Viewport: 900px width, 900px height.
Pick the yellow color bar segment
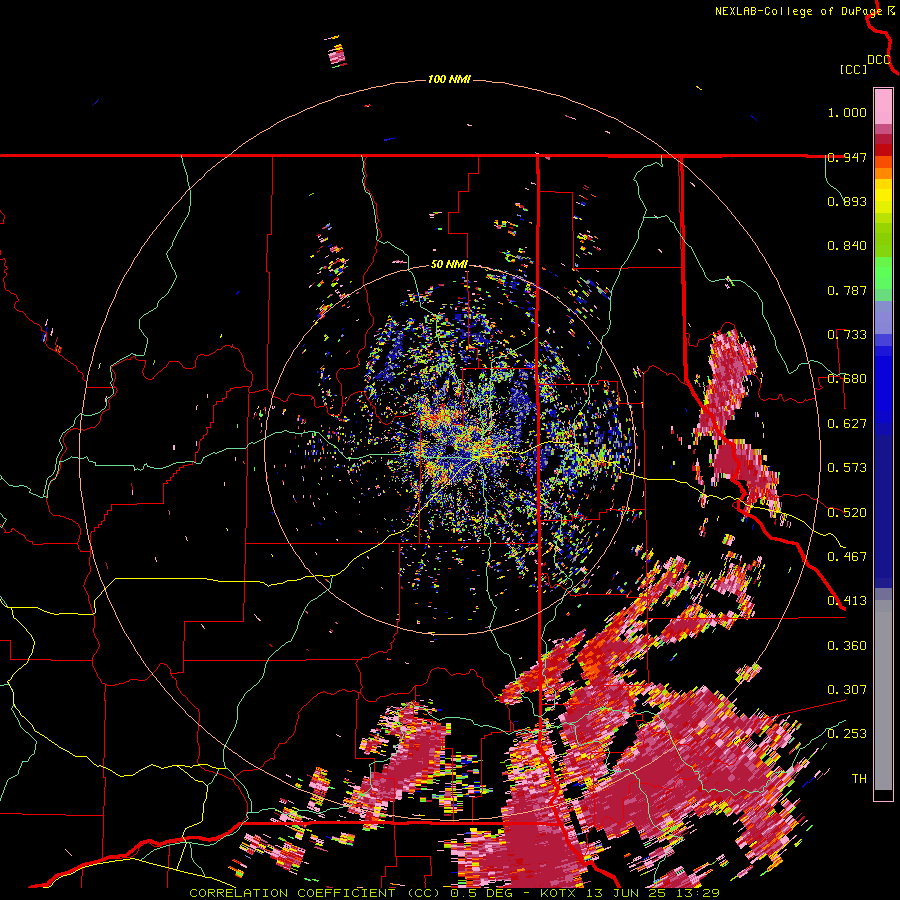click(883, 196)
